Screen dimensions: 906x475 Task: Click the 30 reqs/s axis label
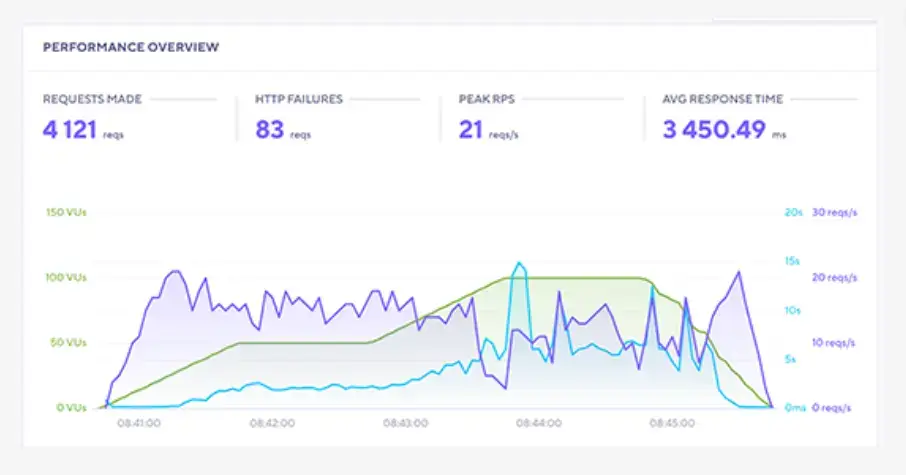pos(833,212)
